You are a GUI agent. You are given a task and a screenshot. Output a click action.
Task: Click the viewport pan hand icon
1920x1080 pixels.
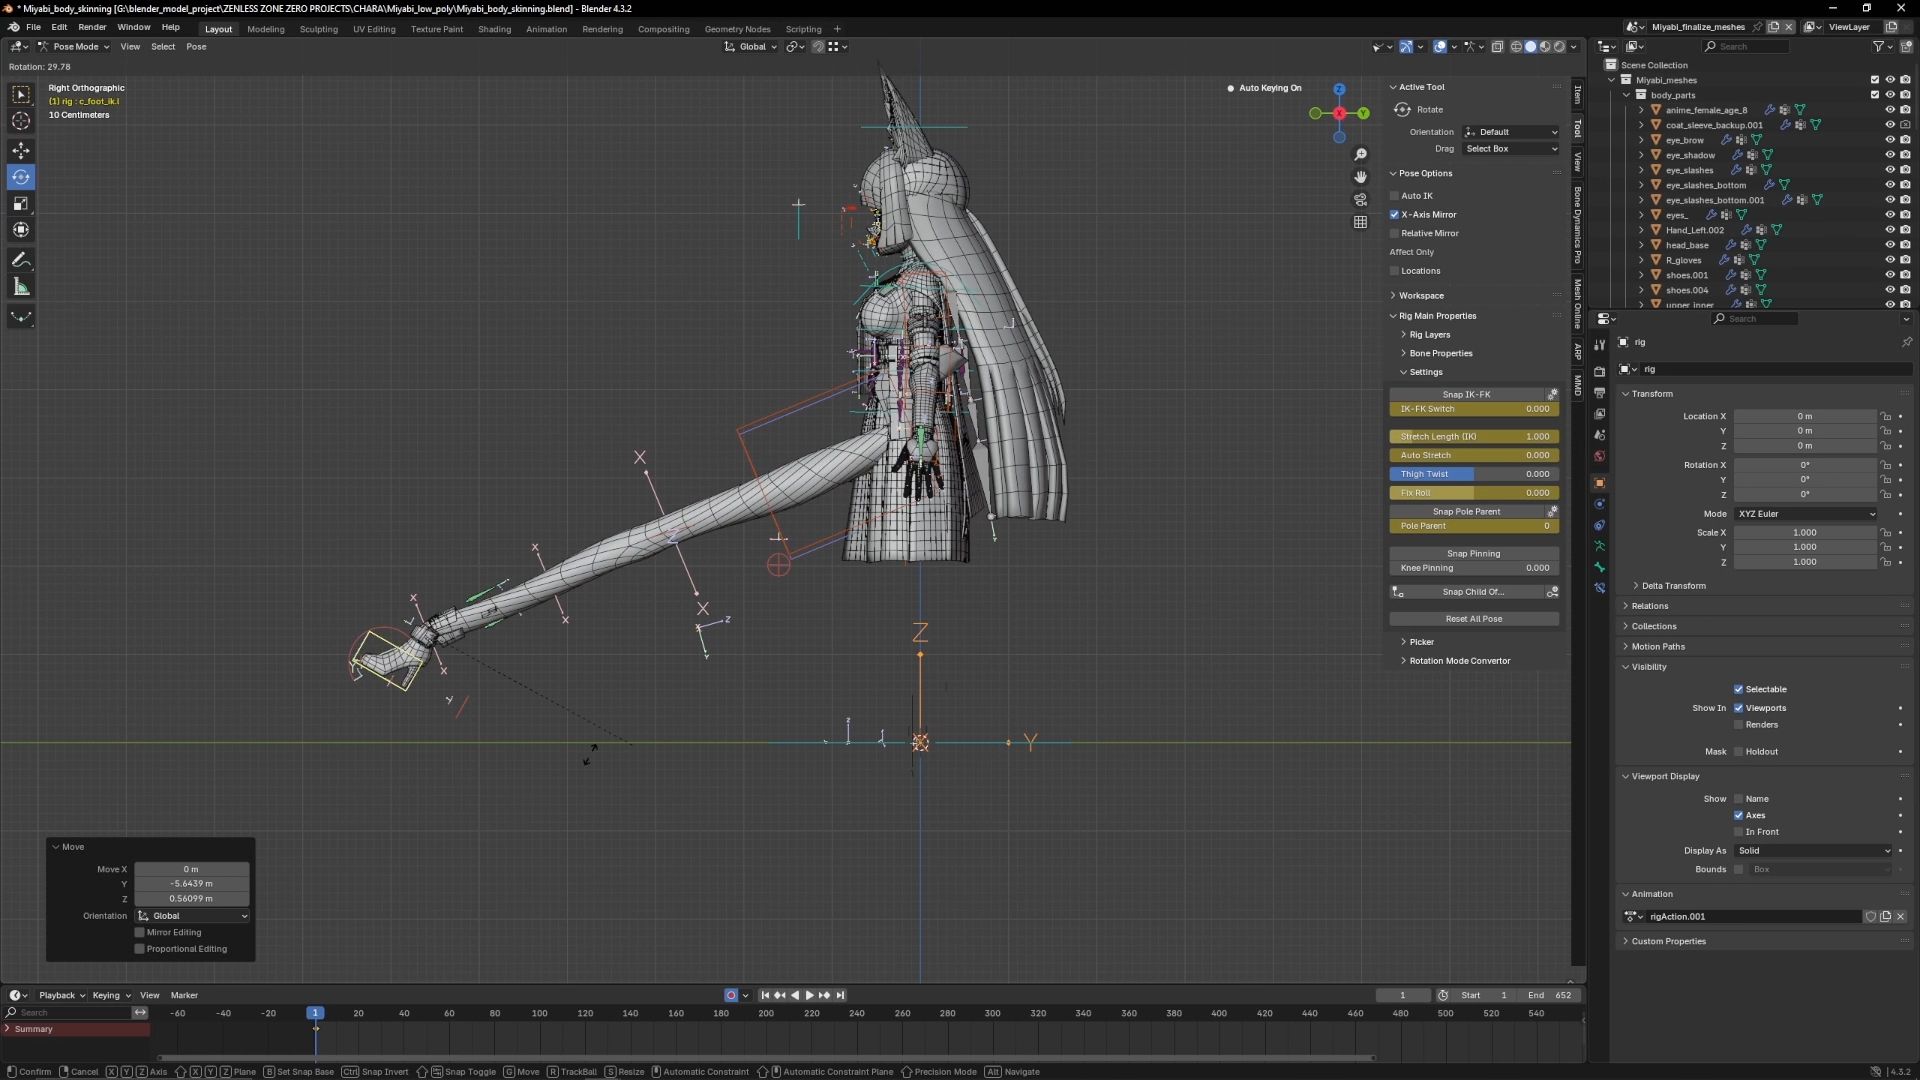click(x=1360, y=177)
